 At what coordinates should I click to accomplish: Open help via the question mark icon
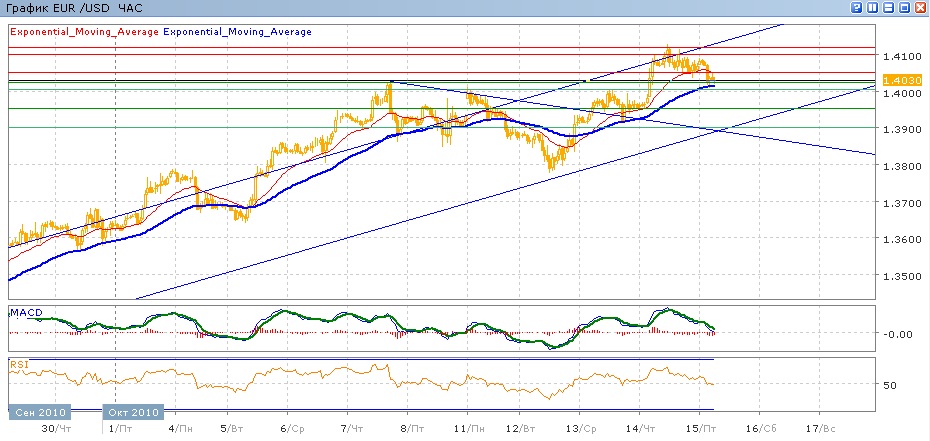(x=856, y=8)
